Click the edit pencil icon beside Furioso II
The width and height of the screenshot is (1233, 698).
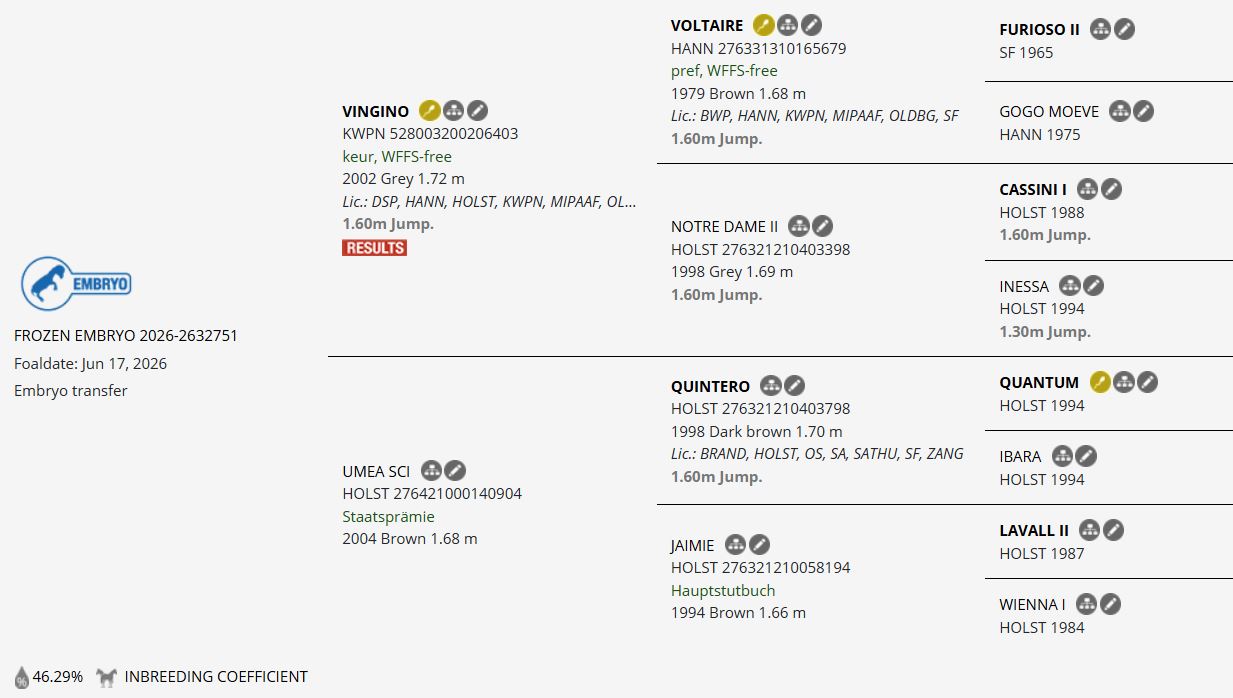click(1125, 30)
